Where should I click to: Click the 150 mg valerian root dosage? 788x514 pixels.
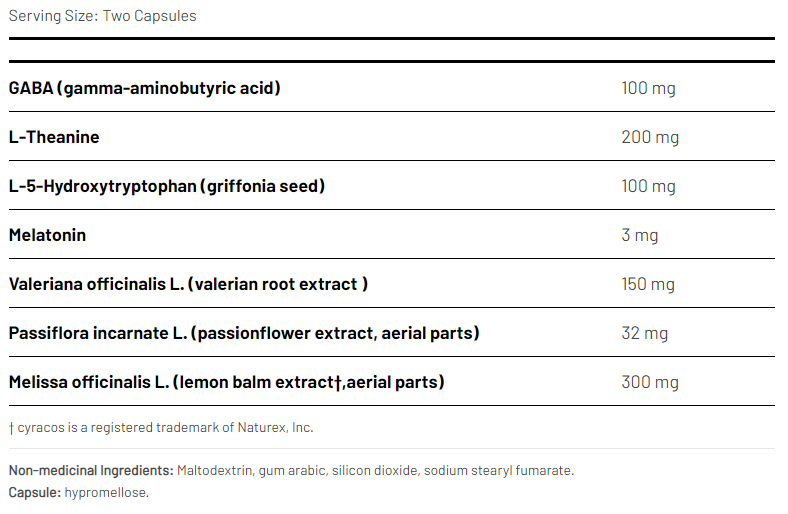(648, 284)
